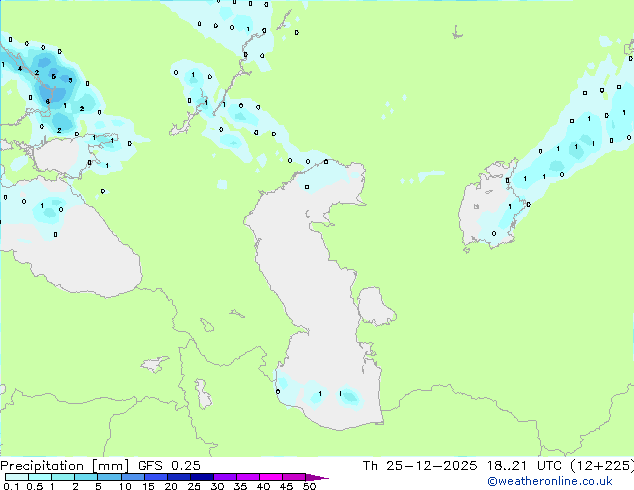Click the legend scale label '15'
Screen dimensions: 634x490
point(148,486)
